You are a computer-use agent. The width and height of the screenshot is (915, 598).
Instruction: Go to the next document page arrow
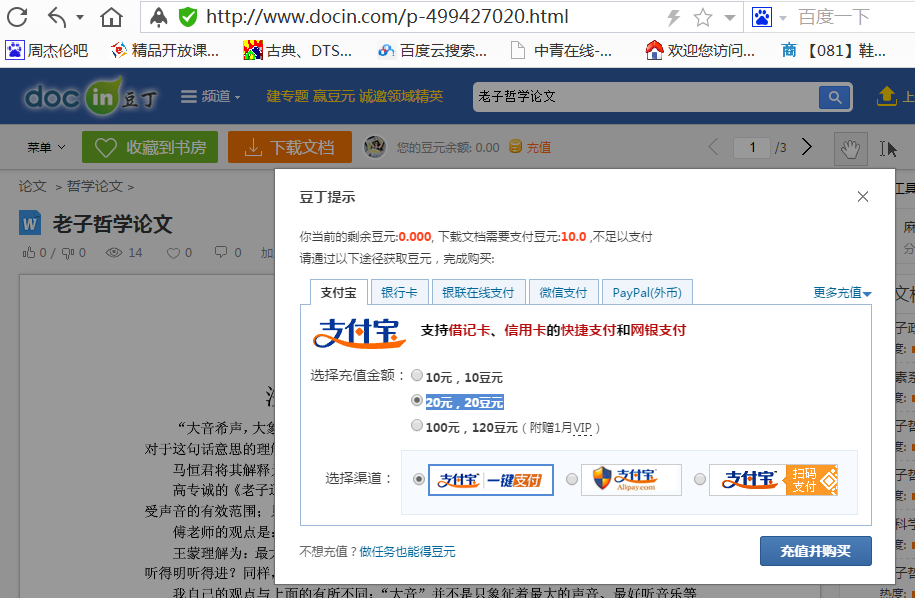pyautogui.click(x=806, y=147)
